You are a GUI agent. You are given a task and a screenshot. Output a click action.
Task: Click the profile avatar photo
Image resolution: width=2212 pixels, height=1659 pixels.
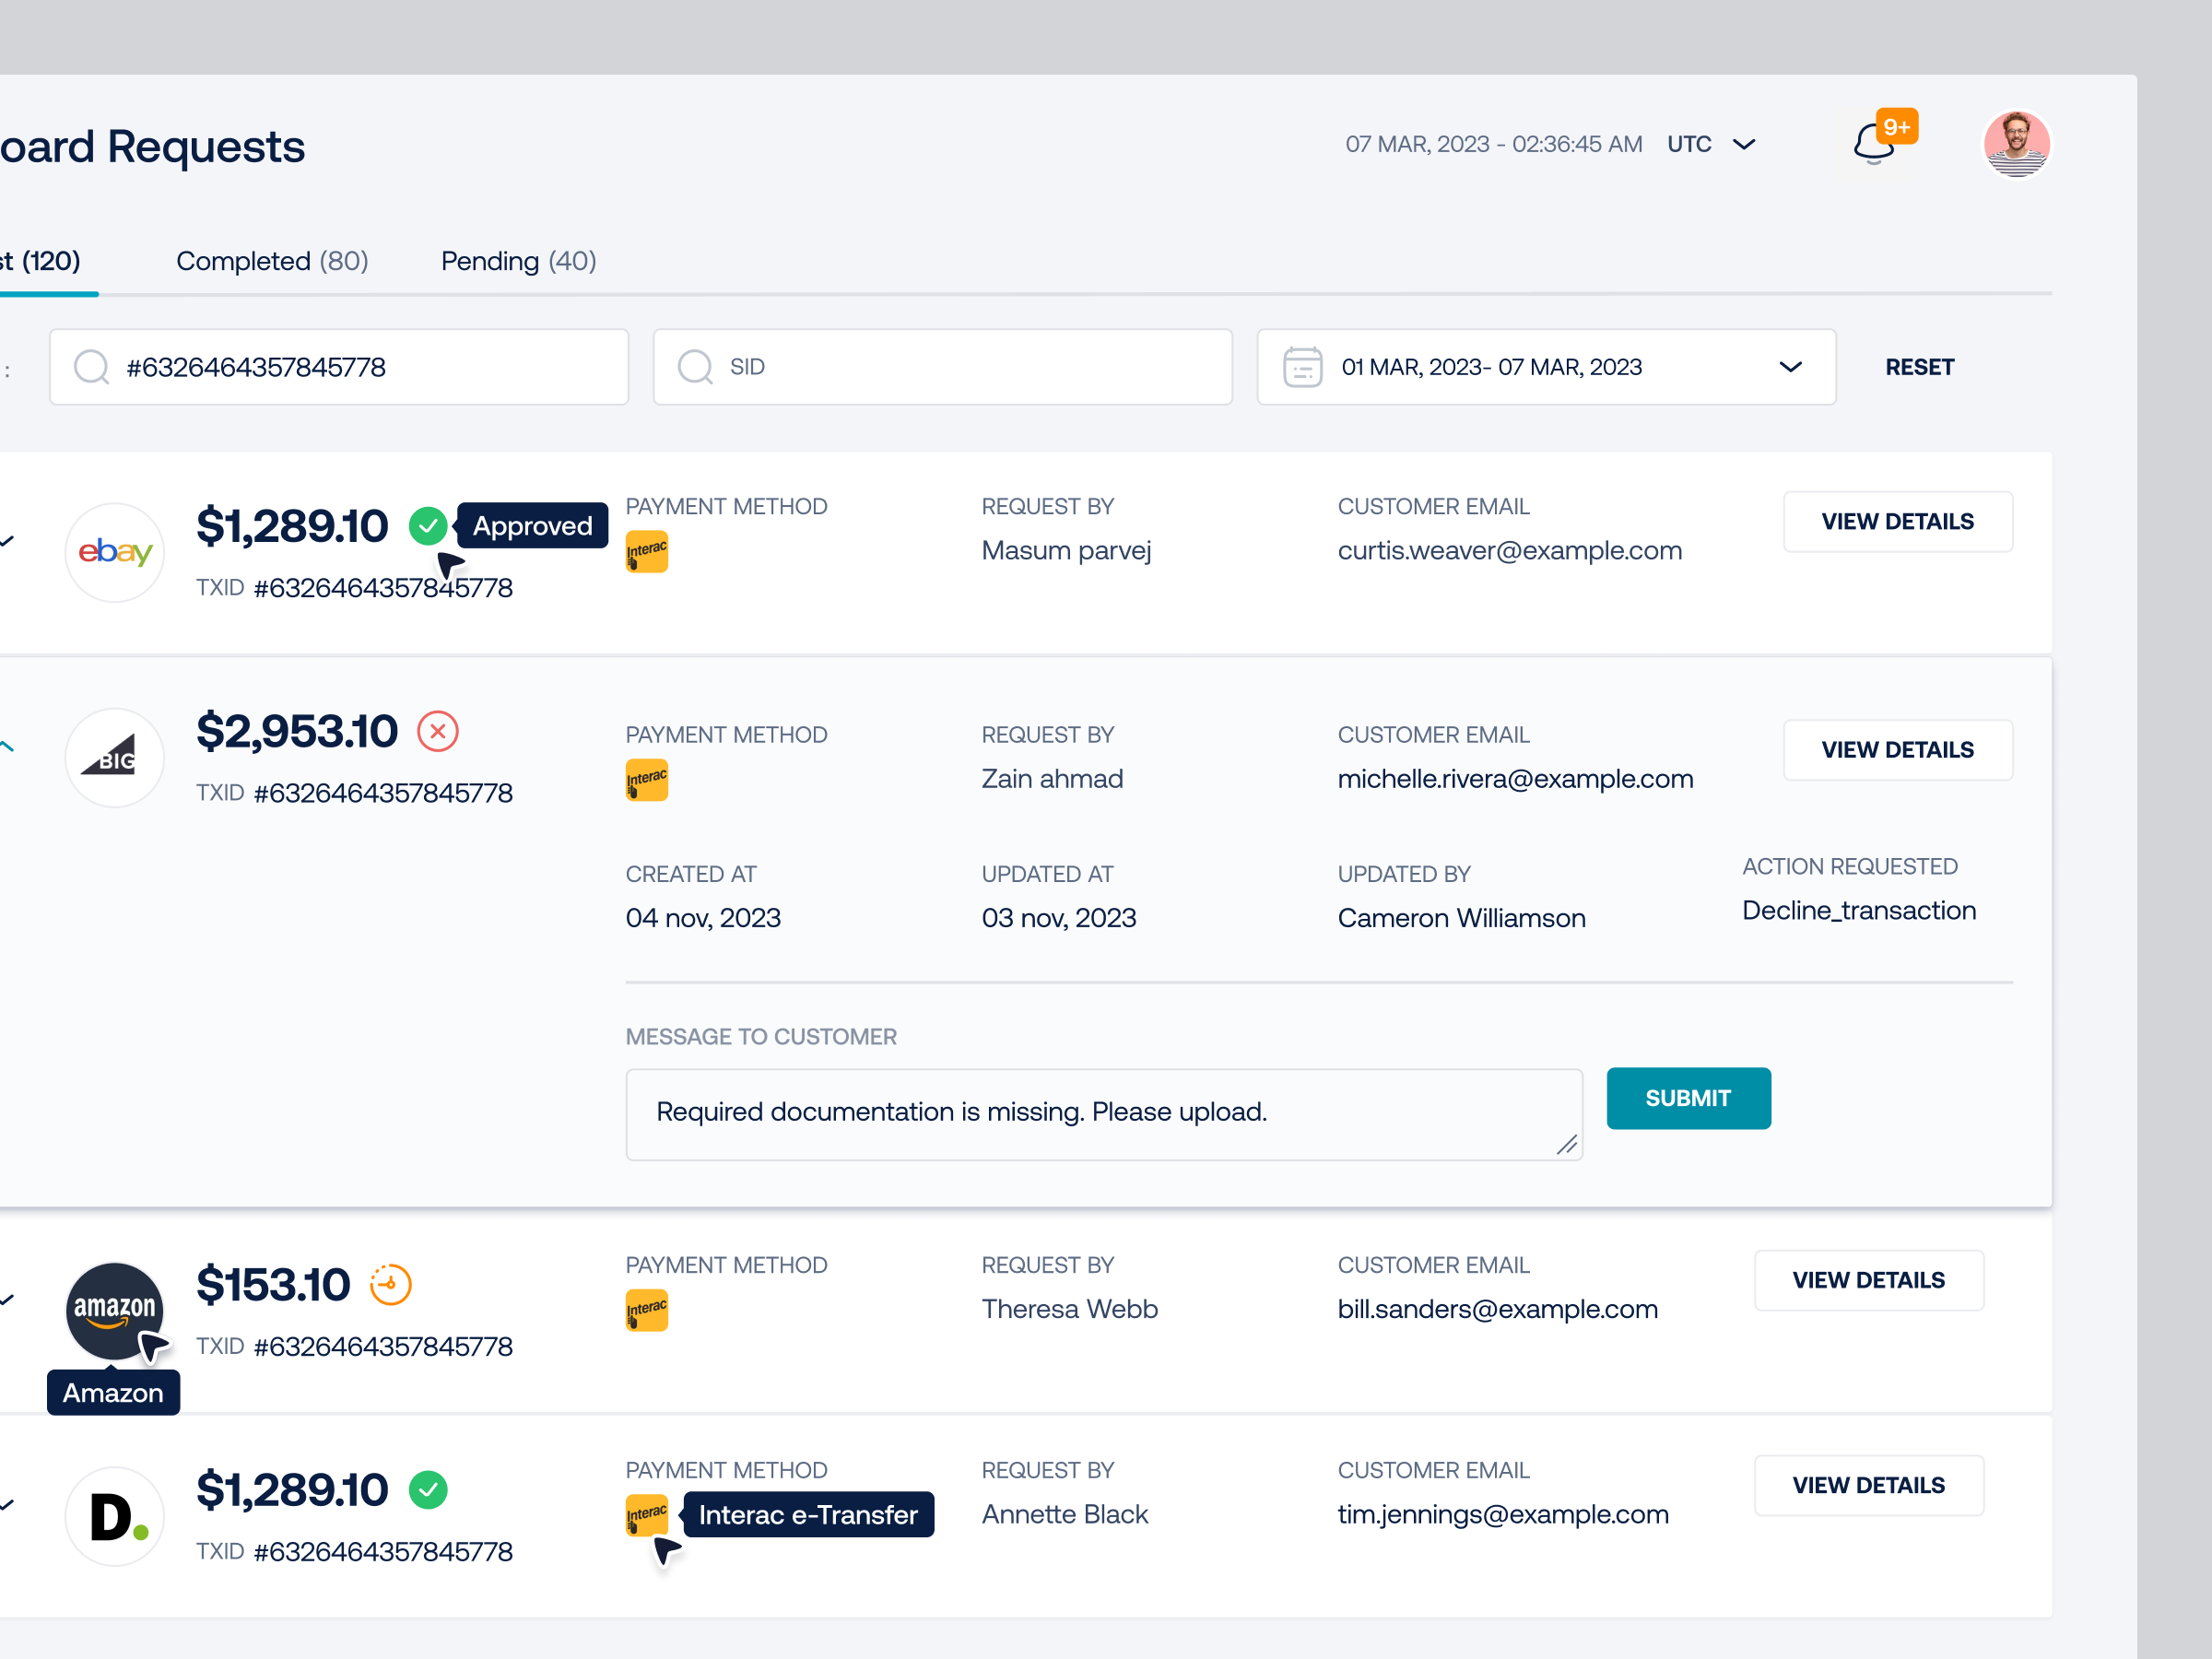tap(2017, 143)
